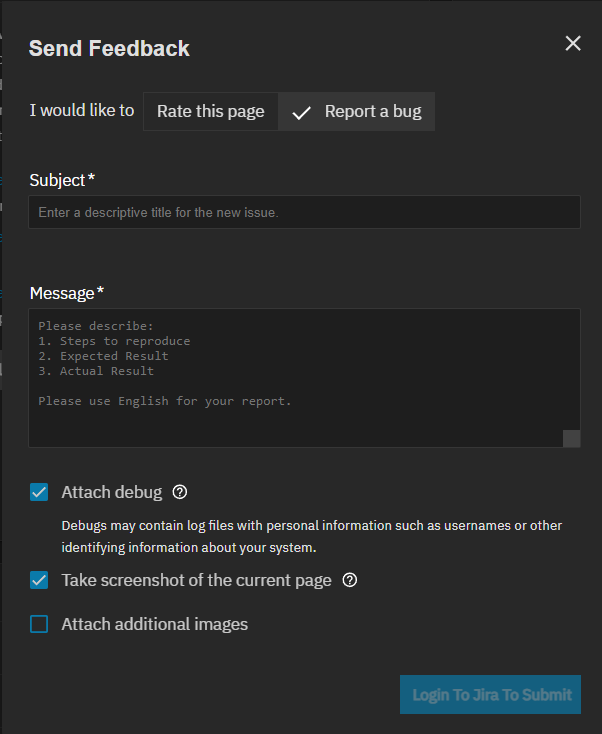Click the Subject field label

(62, 180)
